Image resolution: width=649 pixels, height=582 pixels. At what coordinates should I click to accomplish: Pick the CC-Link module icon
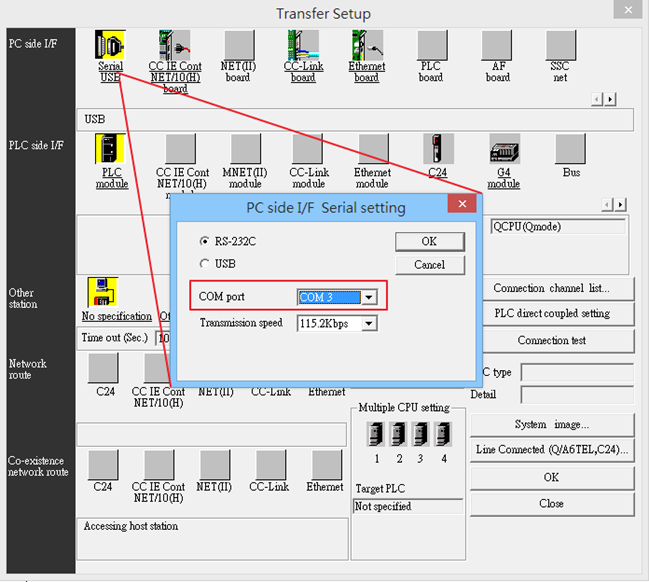(307, 149)
